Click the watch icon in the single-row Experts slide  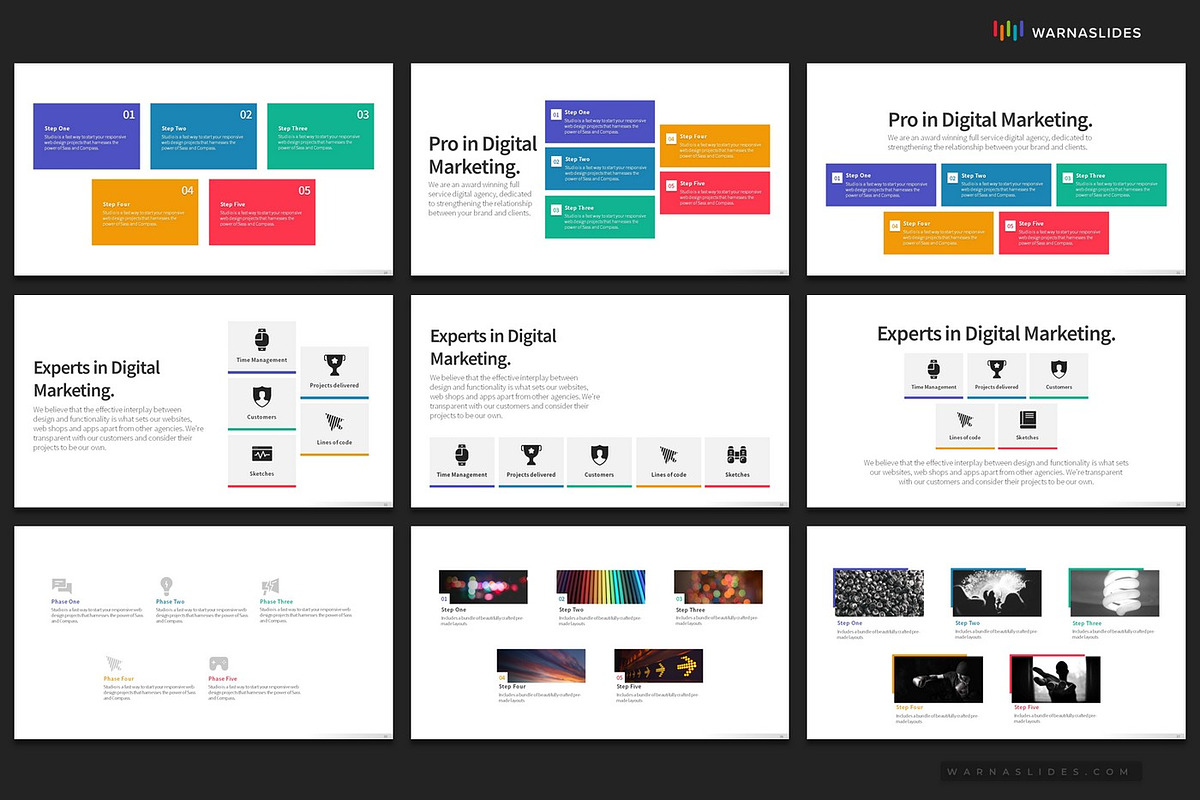462,454
